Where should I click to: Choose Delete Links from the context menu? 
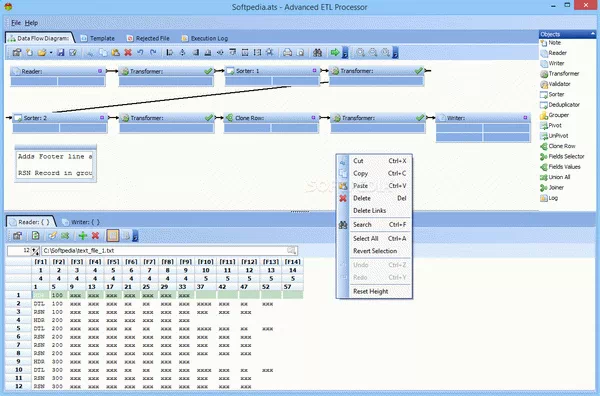coord(374,211)
